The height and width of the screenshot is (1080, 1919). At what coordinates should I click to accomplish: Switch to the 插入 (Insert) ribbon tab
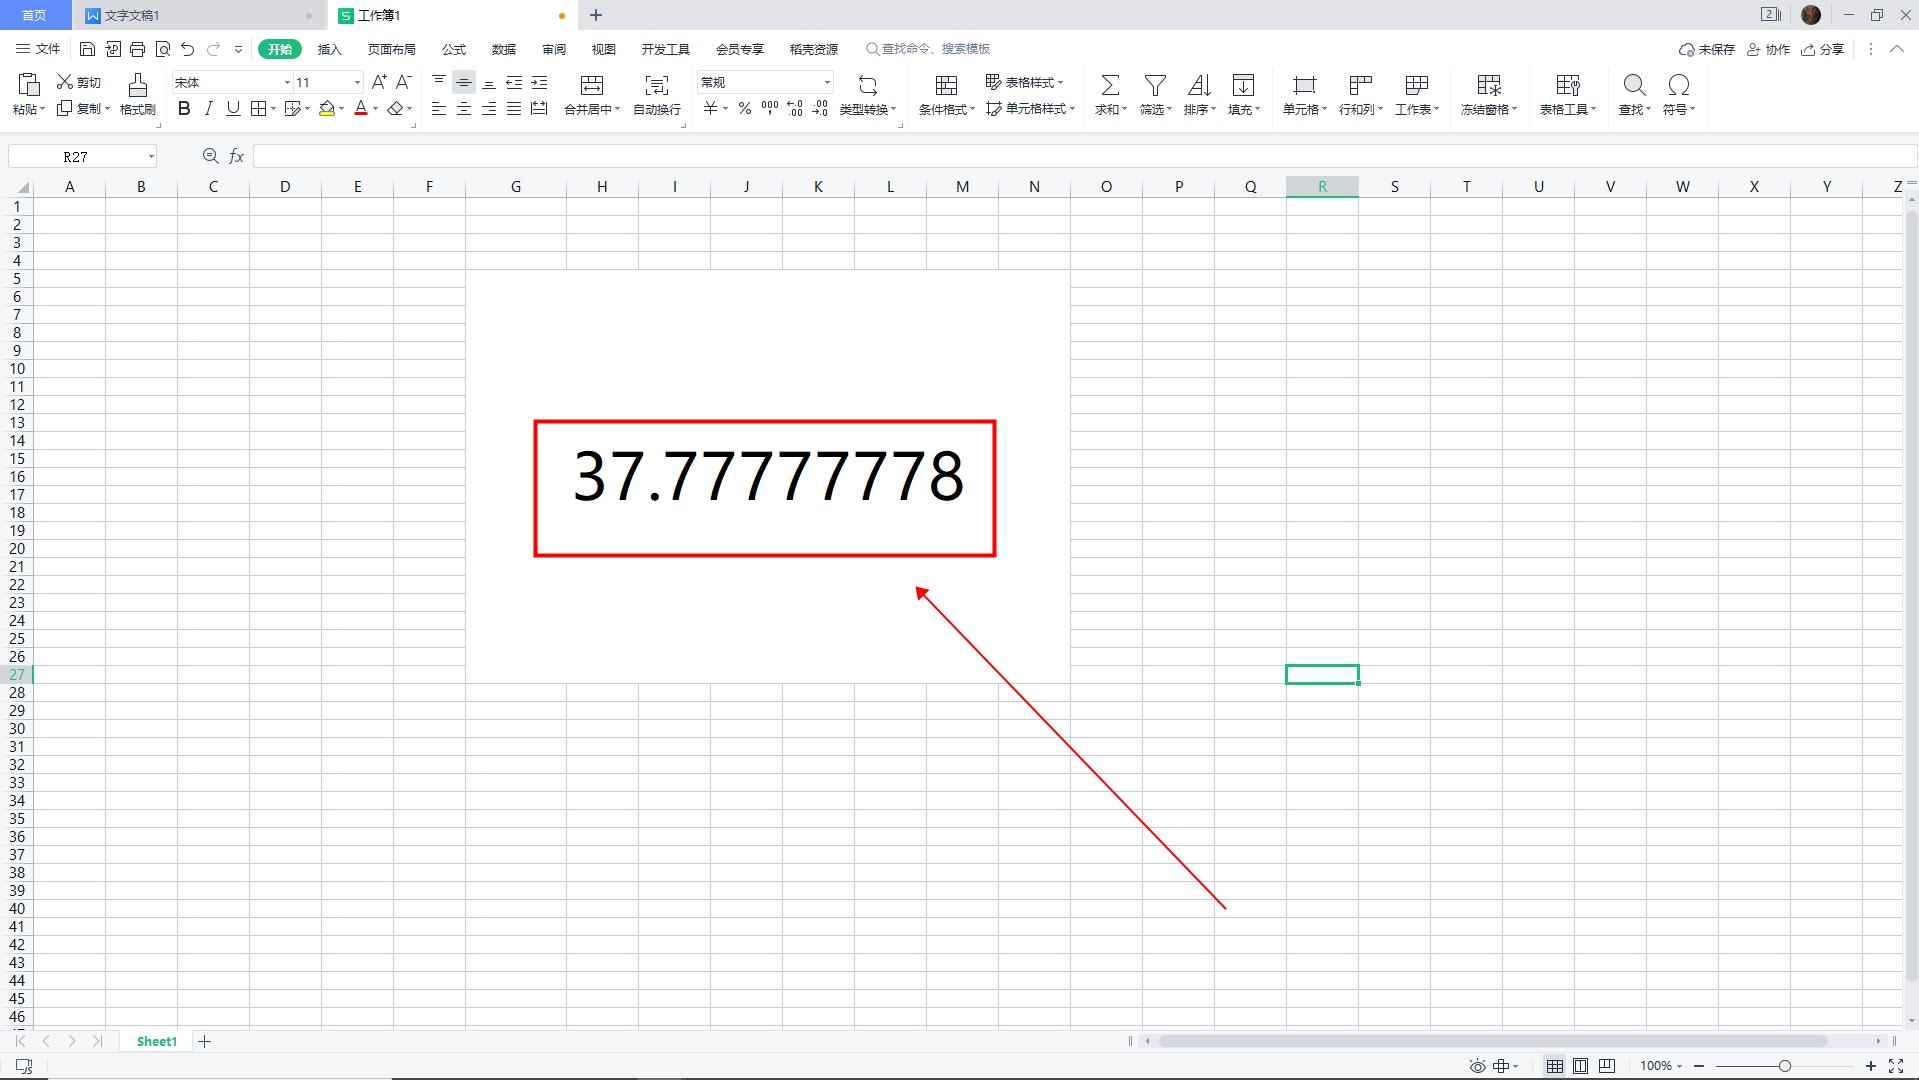(x=329, y=49)
